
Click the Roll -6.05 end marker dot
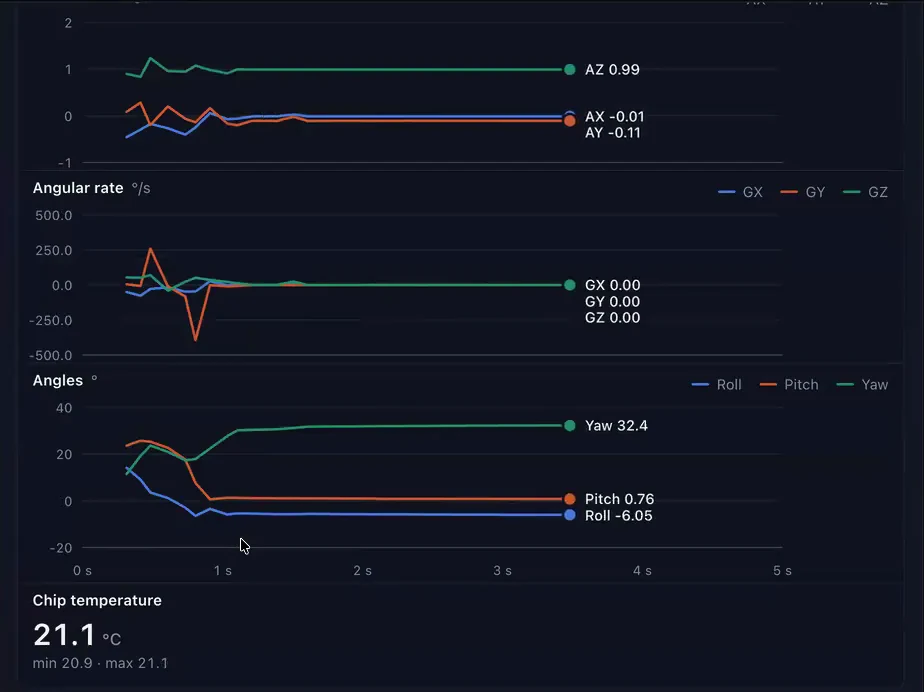point(570,515)
